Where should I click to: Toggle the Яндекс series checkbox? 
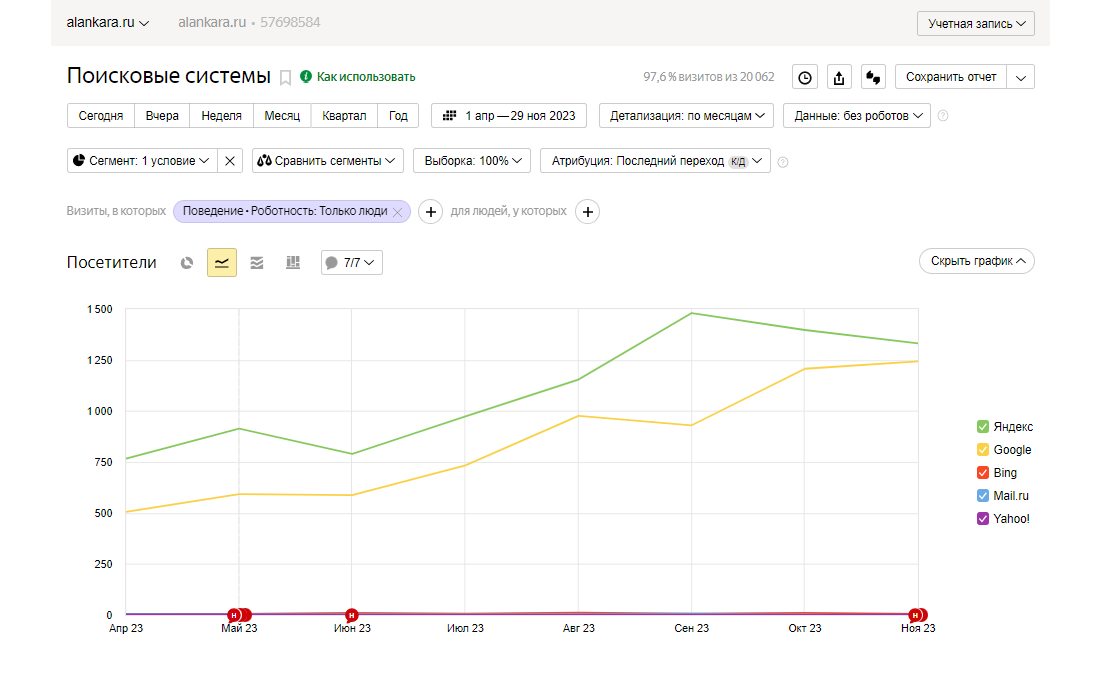(983, 427)
